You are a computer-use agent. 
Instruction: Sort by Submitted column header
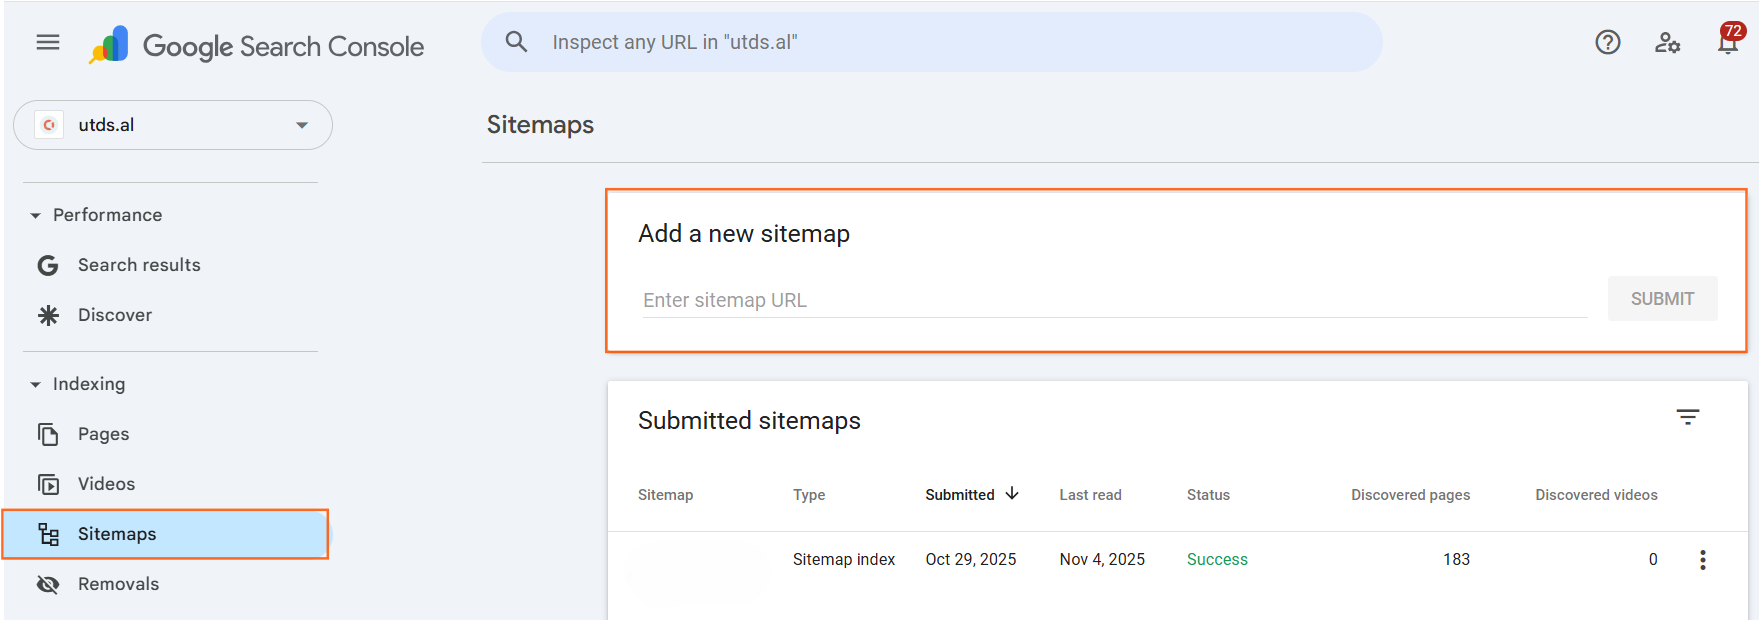(x=960, y=495)
